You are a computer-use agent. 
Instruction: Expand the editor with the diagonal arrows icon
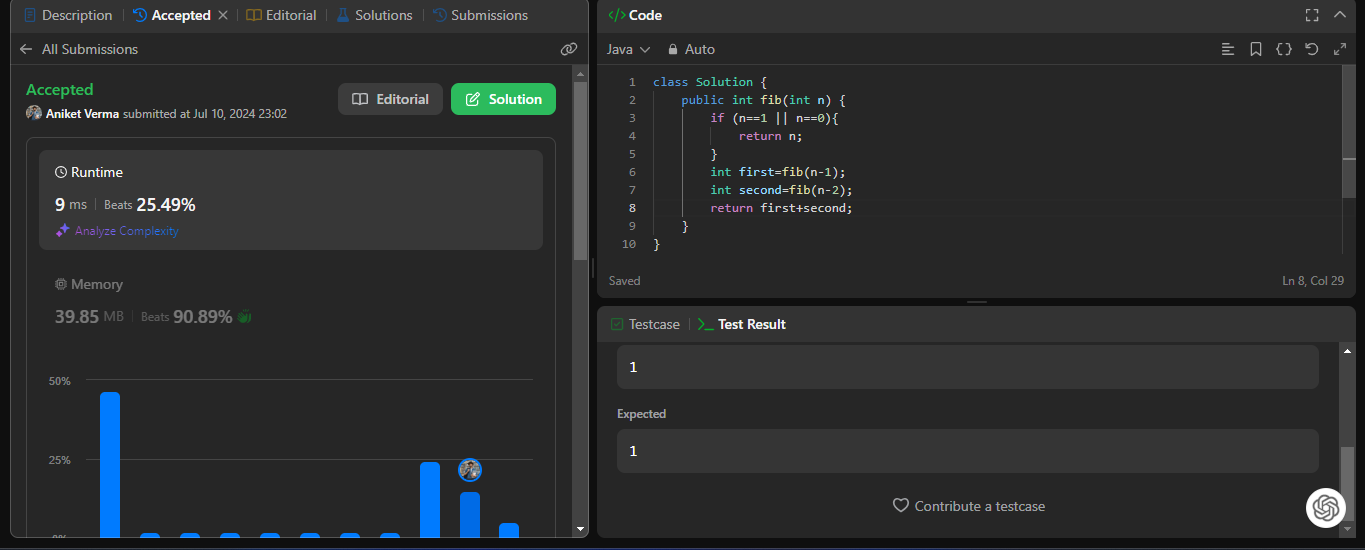1340,49
